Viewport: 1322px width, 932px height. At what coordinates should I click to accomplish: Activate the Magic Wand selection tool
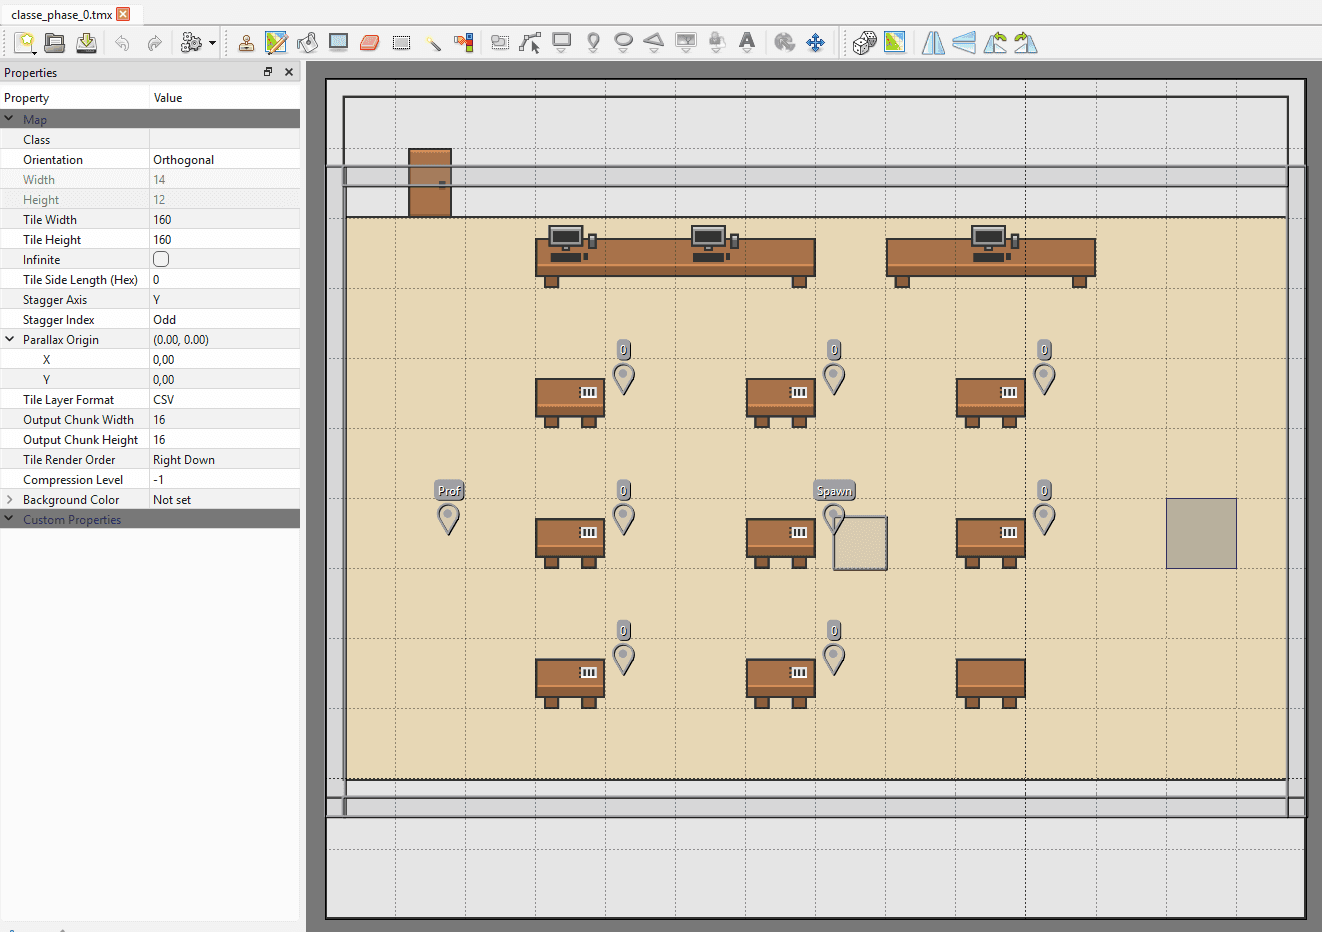coord(432,43)
